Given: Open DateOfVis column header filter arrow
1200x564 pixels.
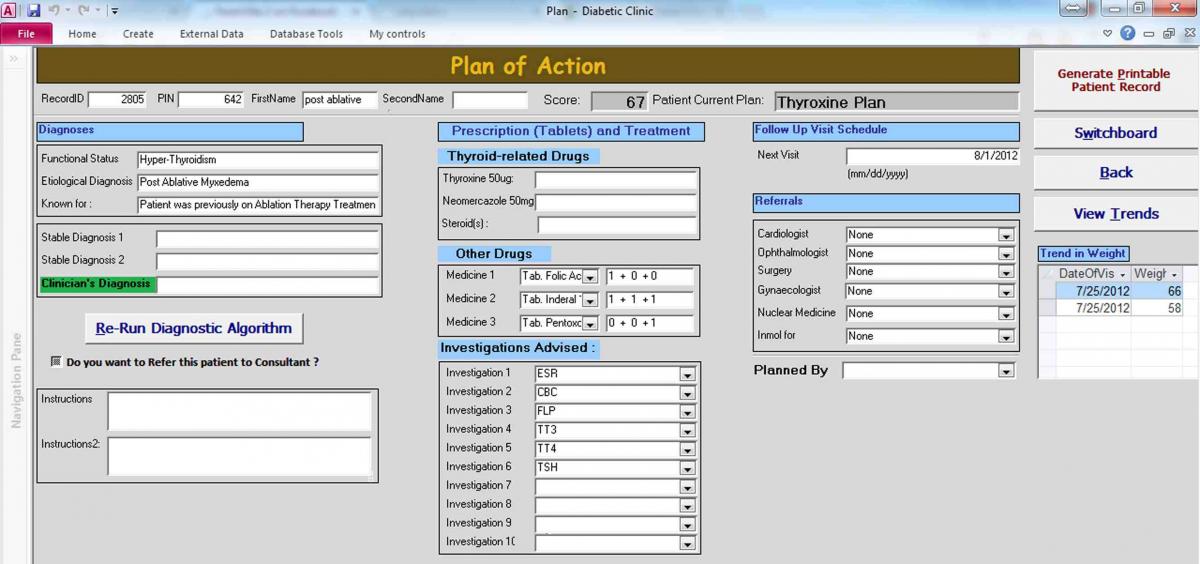Looking at the screenshot, I should (x=1123, y=274).
